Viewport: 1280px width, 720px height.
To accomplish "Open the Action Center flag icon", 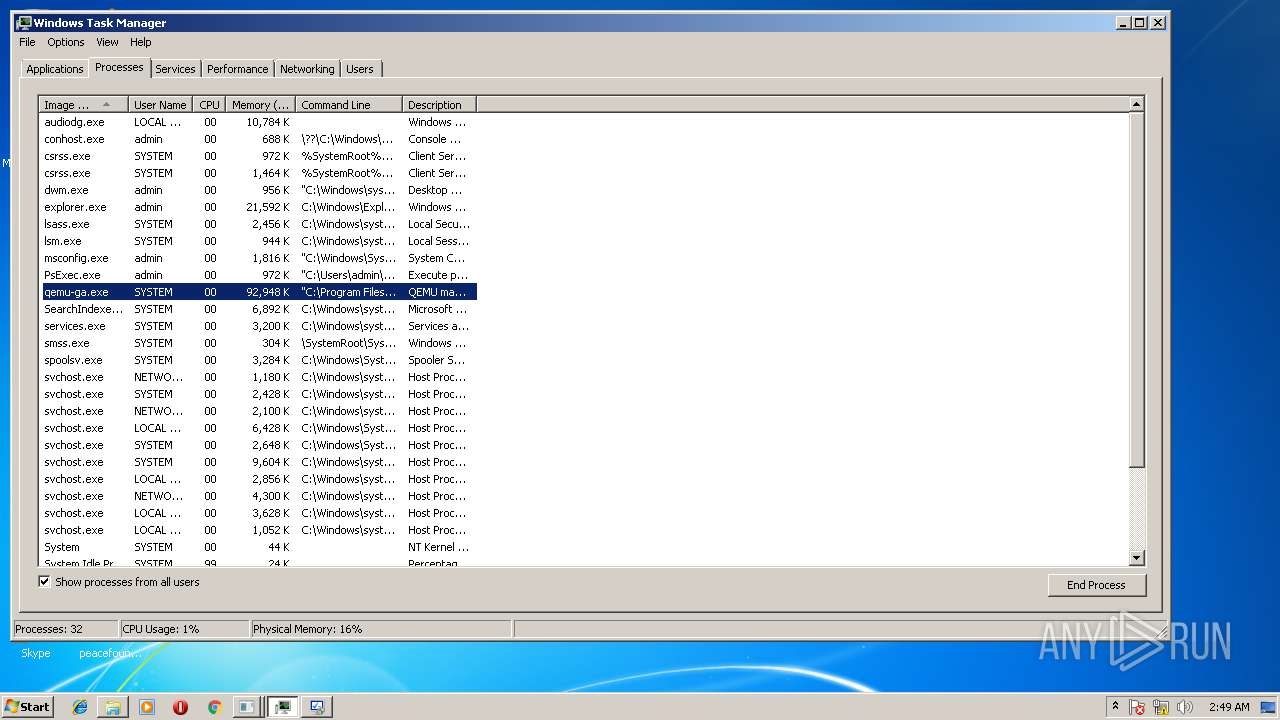I will [x=1137, y=707].
